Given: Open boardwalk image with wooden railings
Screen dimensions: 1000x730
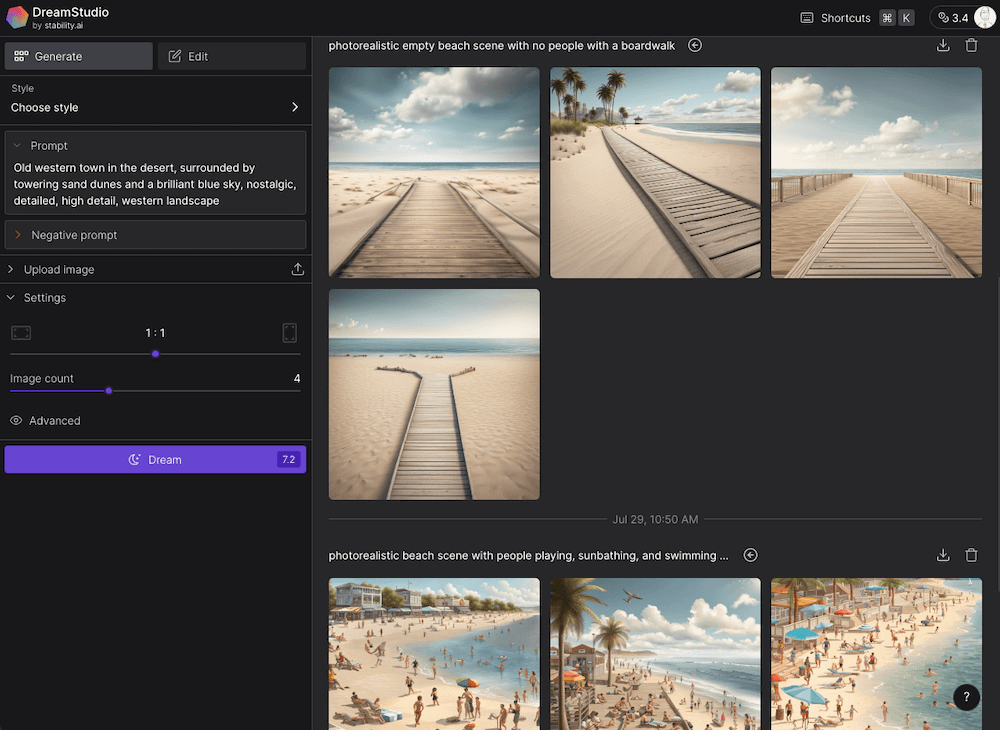Looking at the screenshot, I should click(876, 172).
